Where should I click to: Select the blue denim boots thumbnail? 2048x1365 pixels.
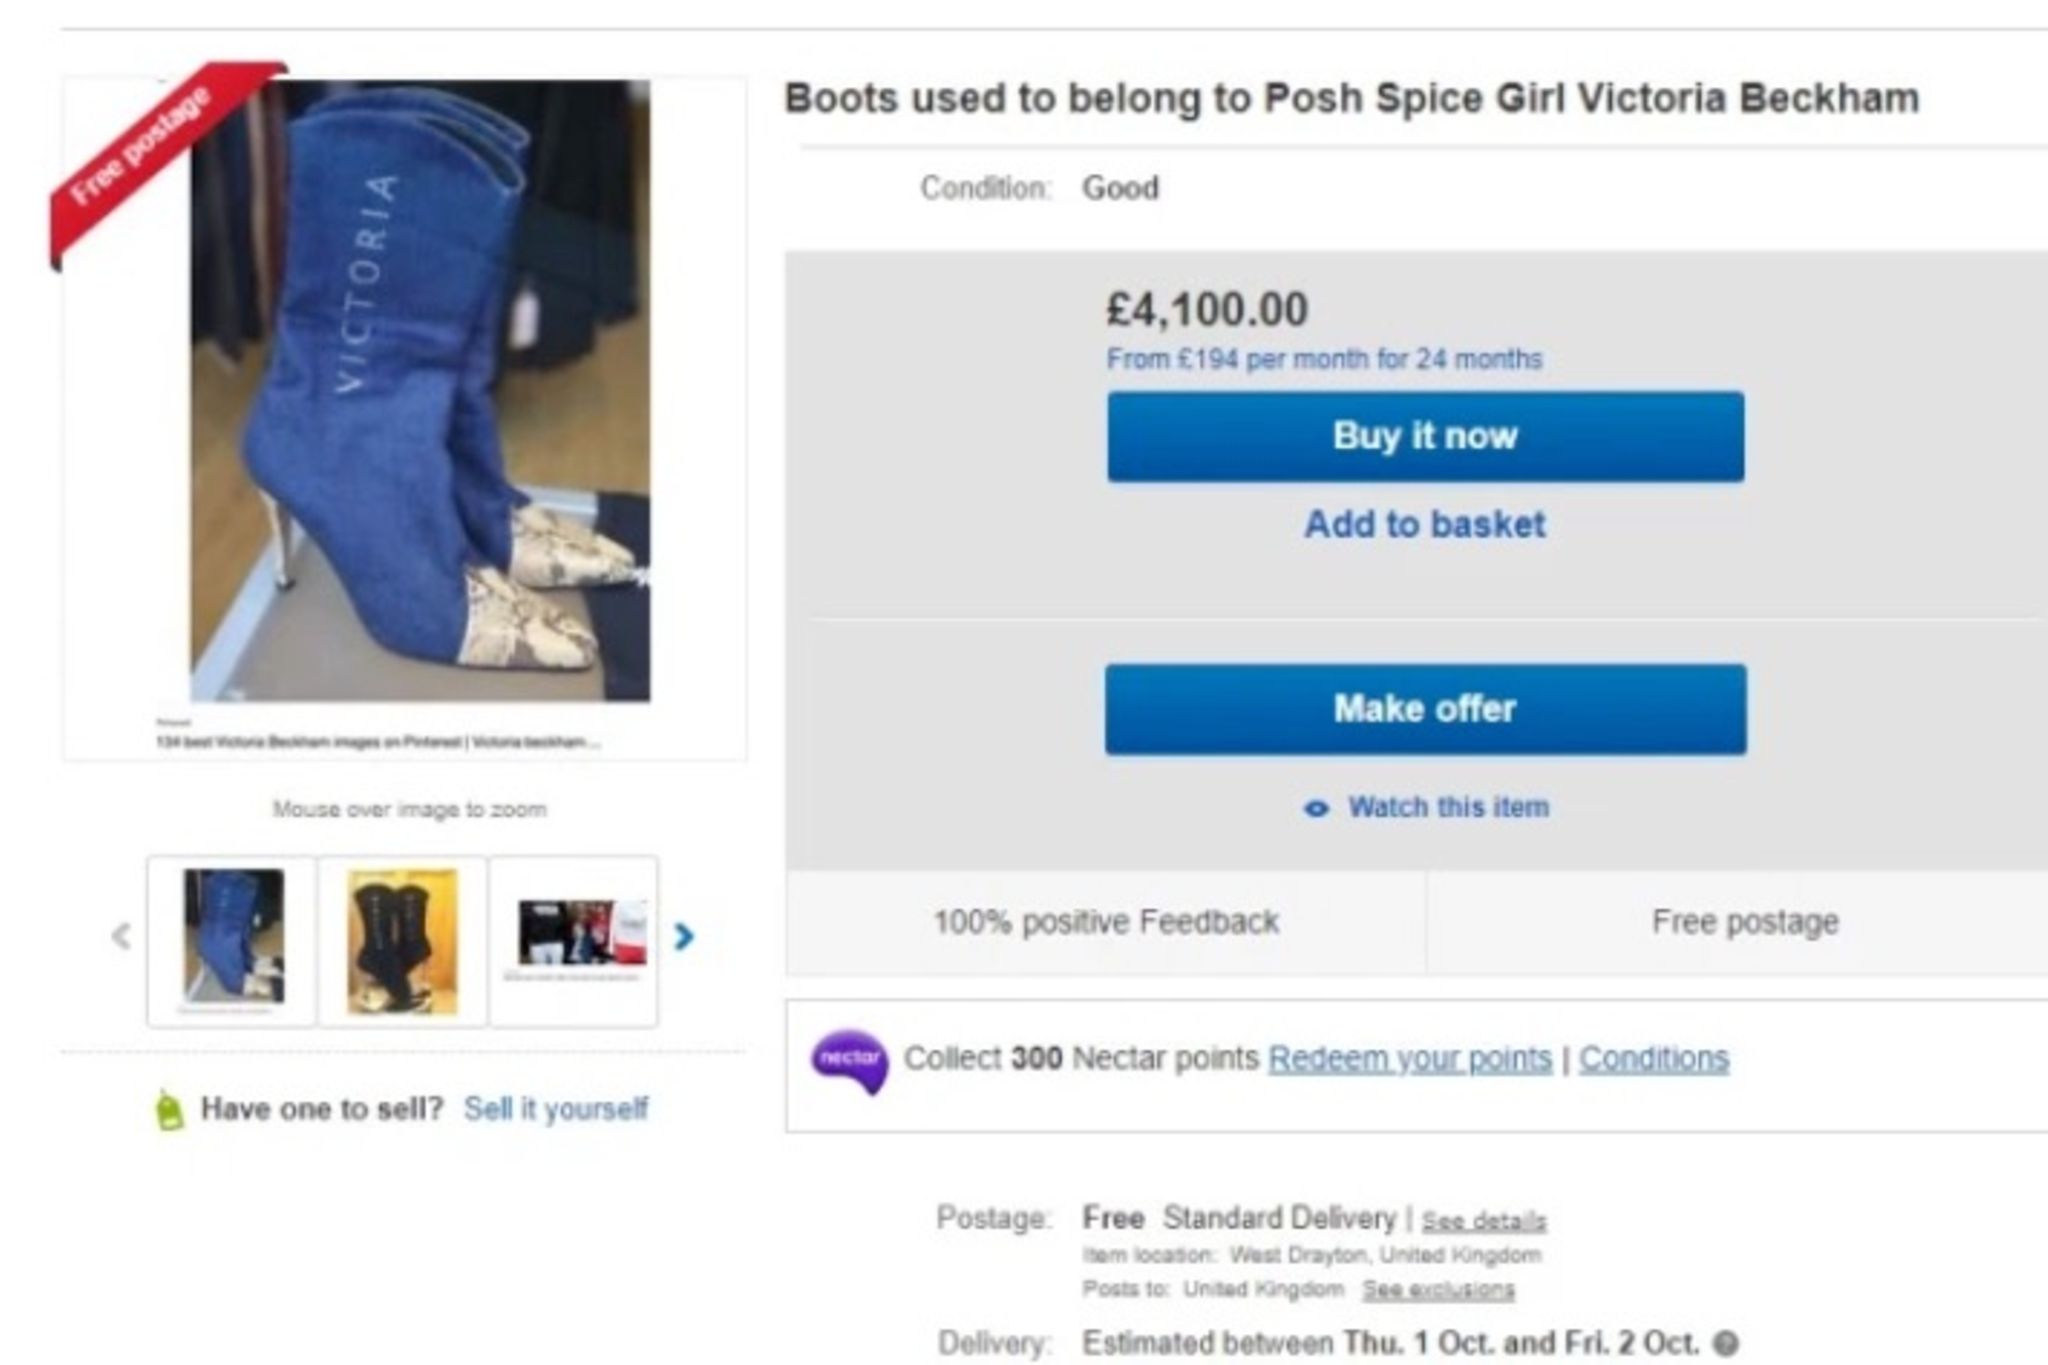[232, 939]
